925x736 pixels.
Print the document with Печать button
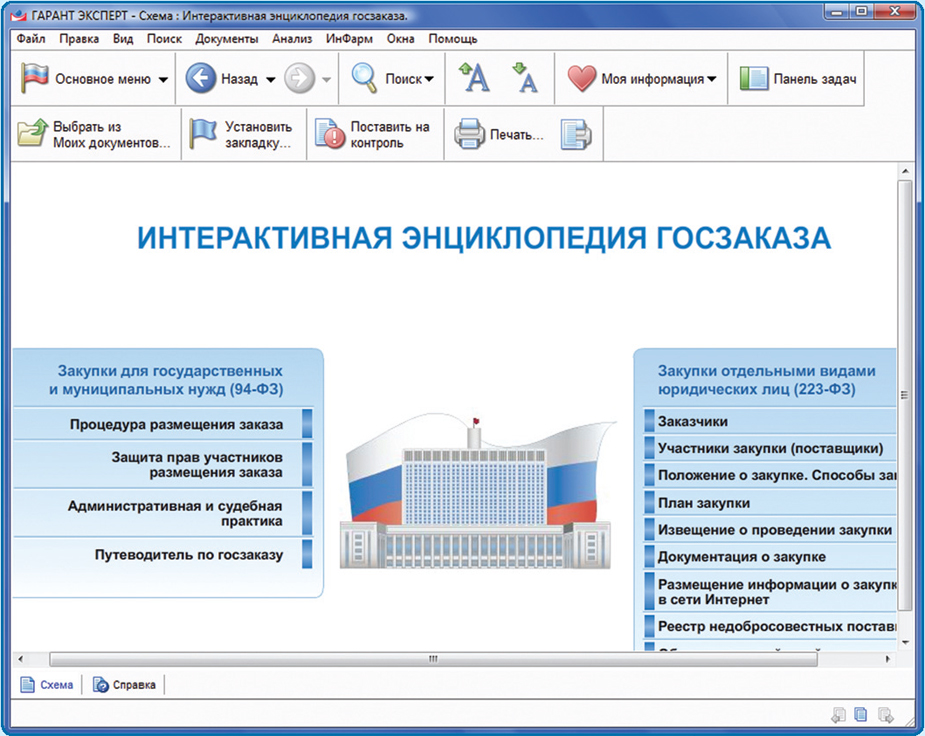(500, 134)
